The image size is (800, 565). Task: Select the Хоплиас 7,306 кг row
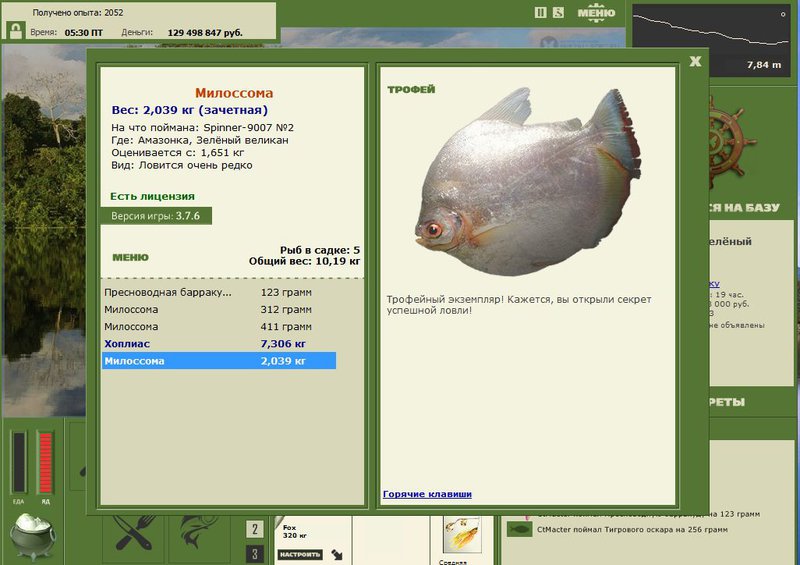[218, 344]
